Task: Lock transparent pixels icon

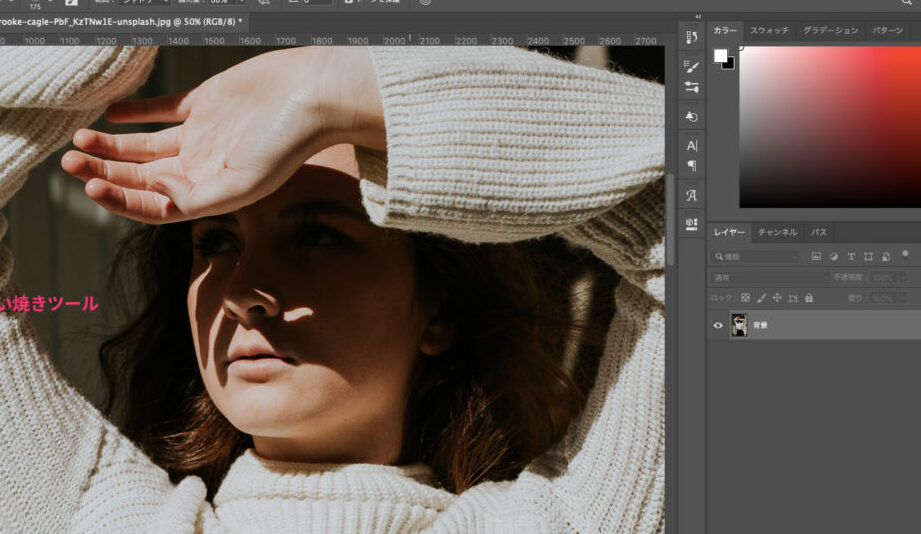Action: point(745,298)
